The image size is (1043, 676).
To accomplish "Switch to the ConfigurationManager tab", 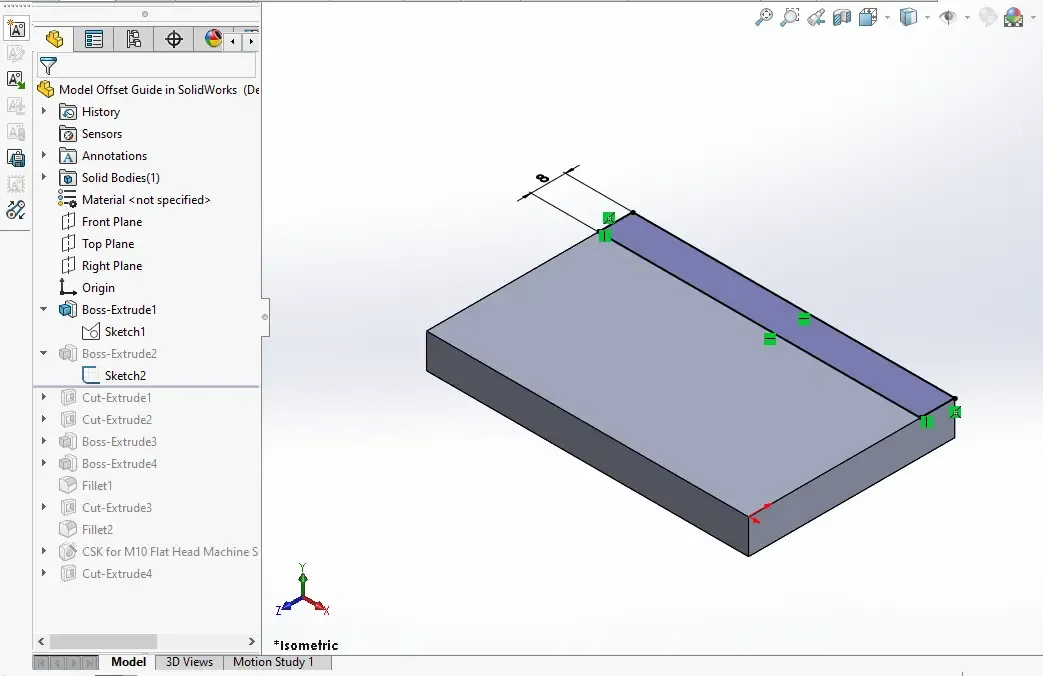I will [x=134, y=39].
